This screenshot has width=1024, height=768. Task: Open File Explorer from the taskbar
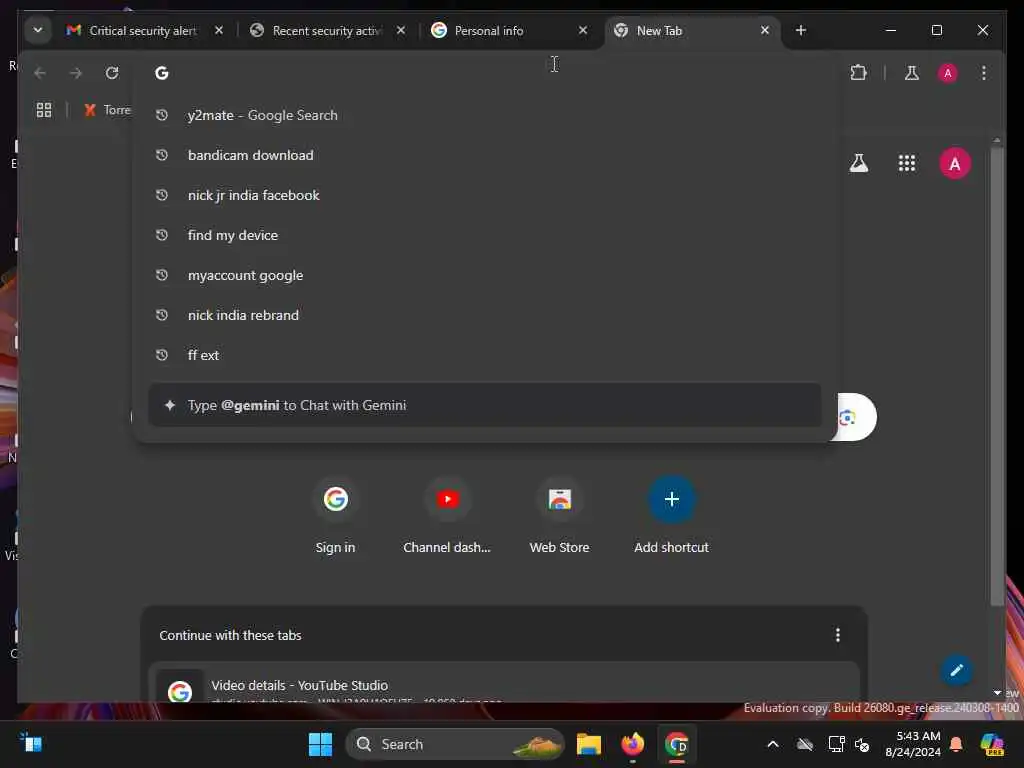point(588,744)
